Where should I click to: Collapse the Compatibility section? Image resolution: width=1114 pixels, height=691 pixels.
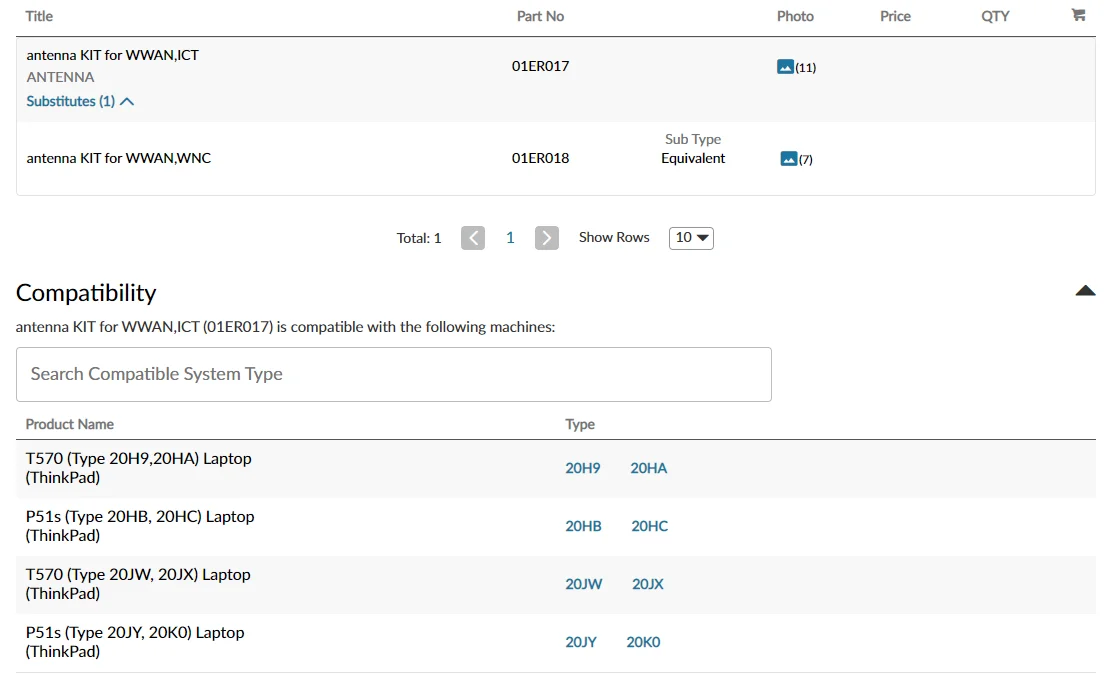[1085, 291]
